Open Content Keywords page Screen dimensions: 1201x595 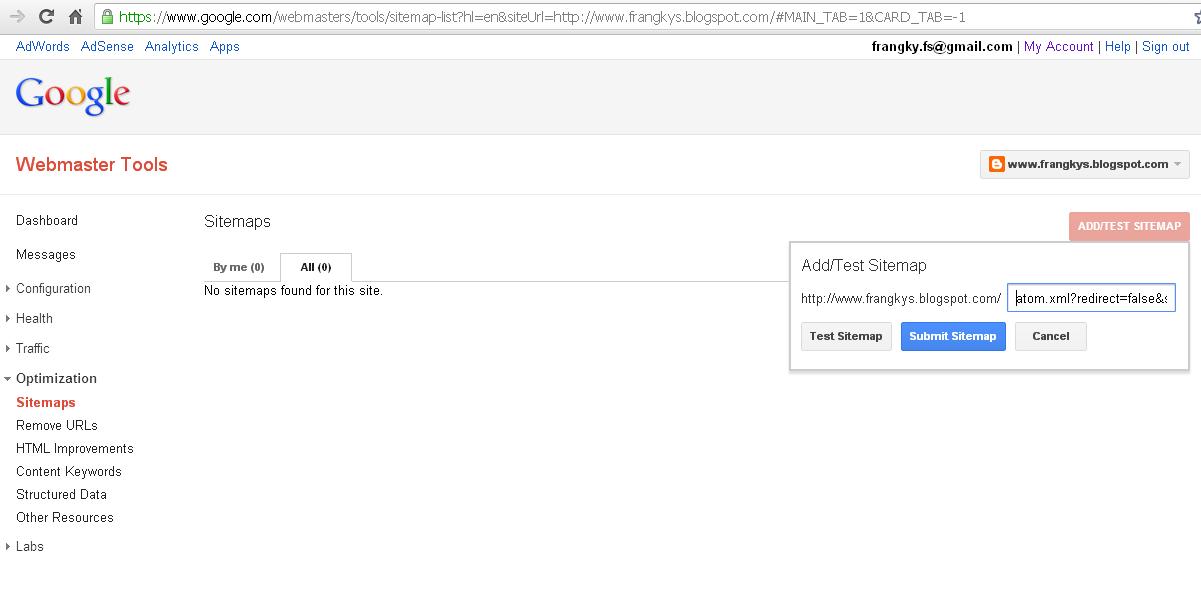[x=69, y=471]
